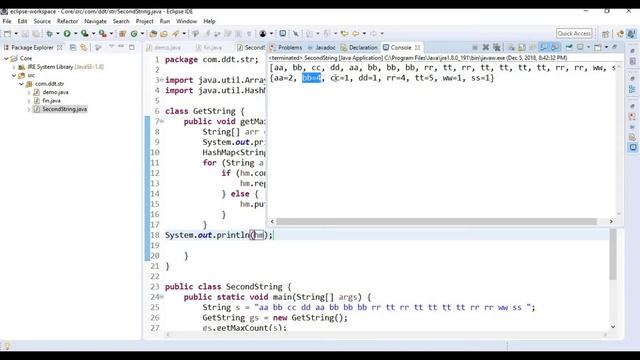Maximize the Package Explorer view

(132, 47)
